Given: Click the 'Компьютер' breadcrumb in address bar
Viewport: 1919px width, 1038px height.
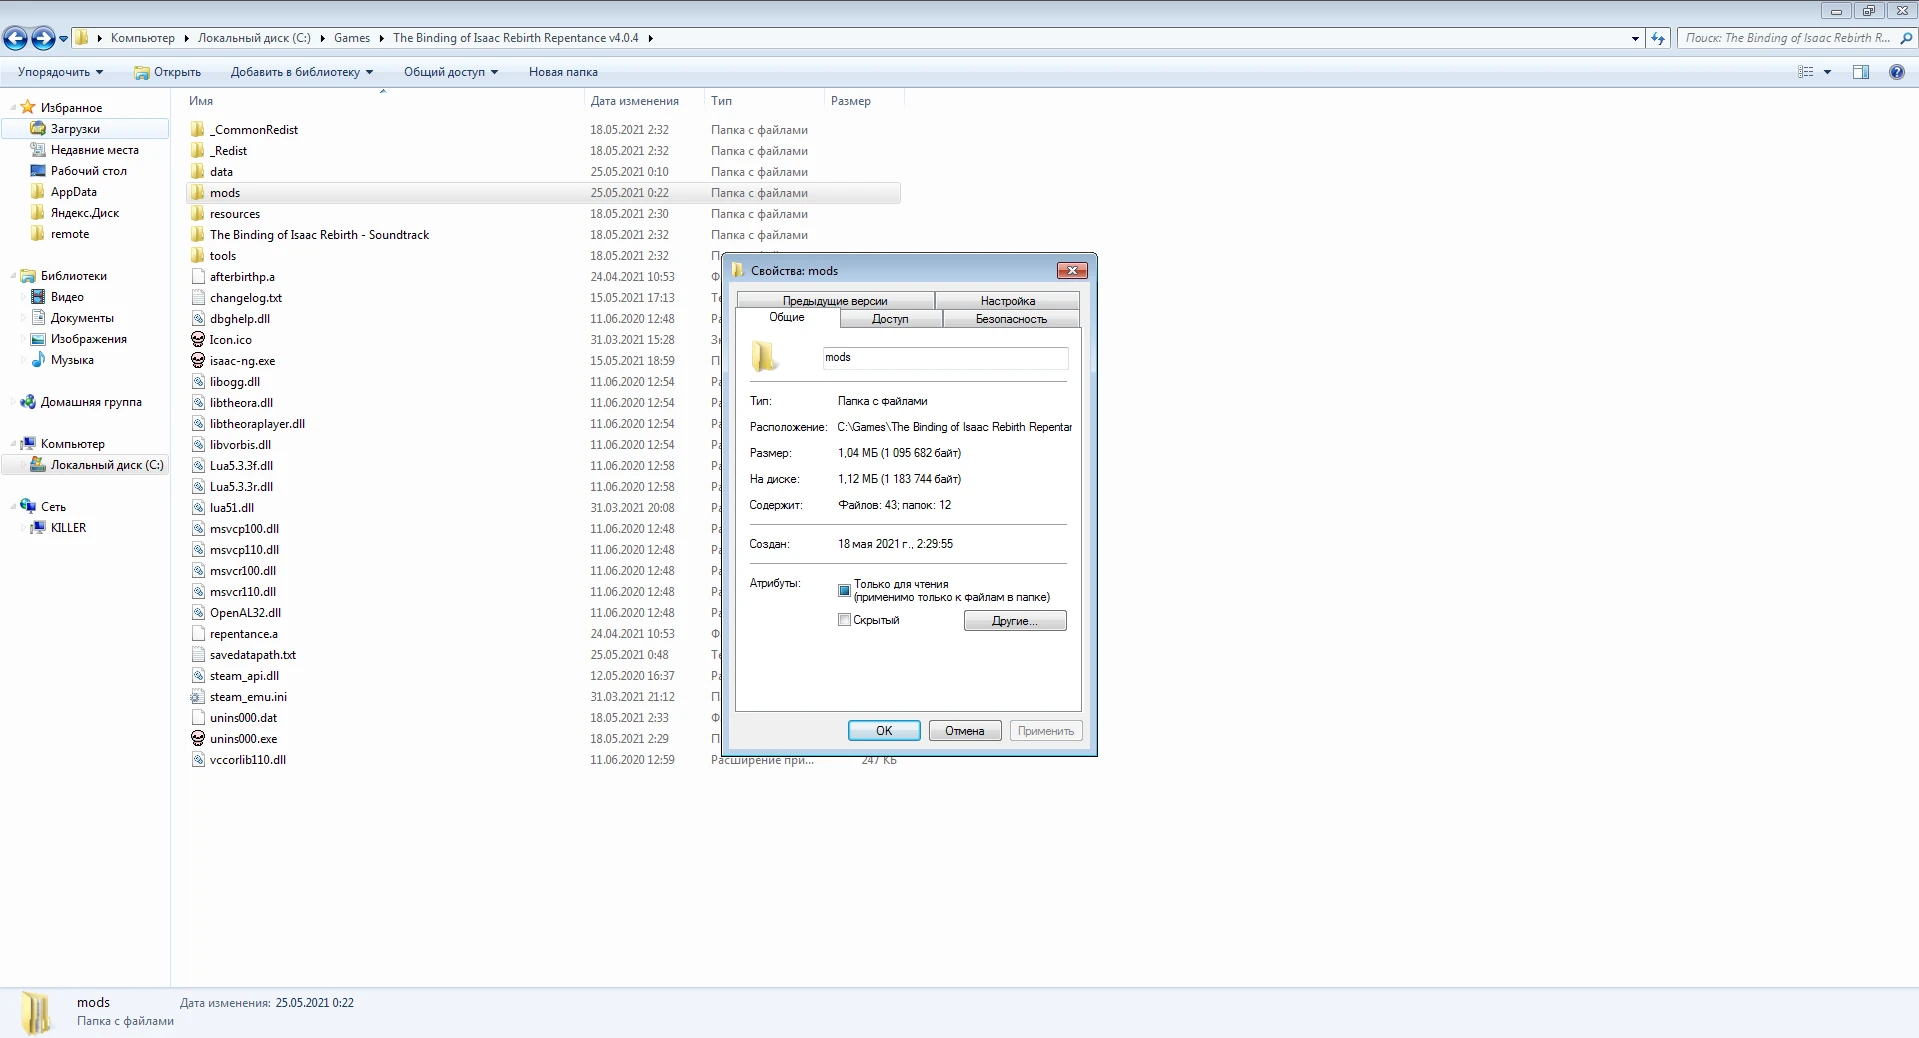Looking at the screenshot, I should (x=143, y=38).
